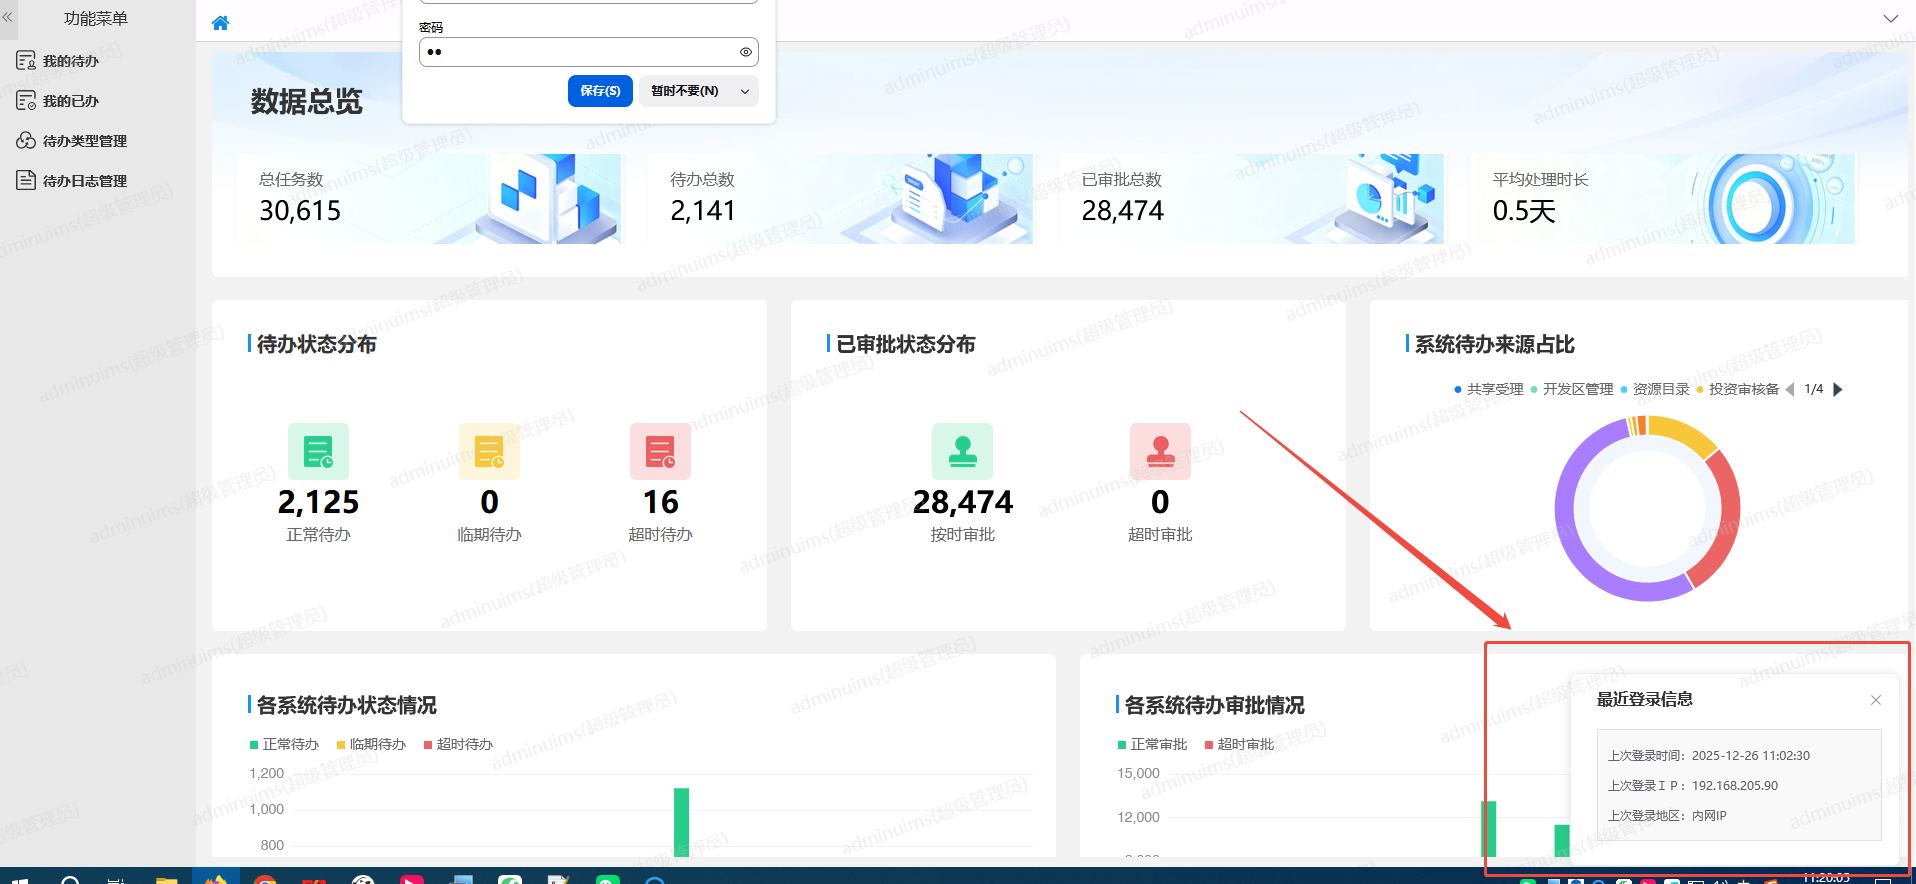
Task: Click the red 超时审批 stamp icon
Action: 1160,452
